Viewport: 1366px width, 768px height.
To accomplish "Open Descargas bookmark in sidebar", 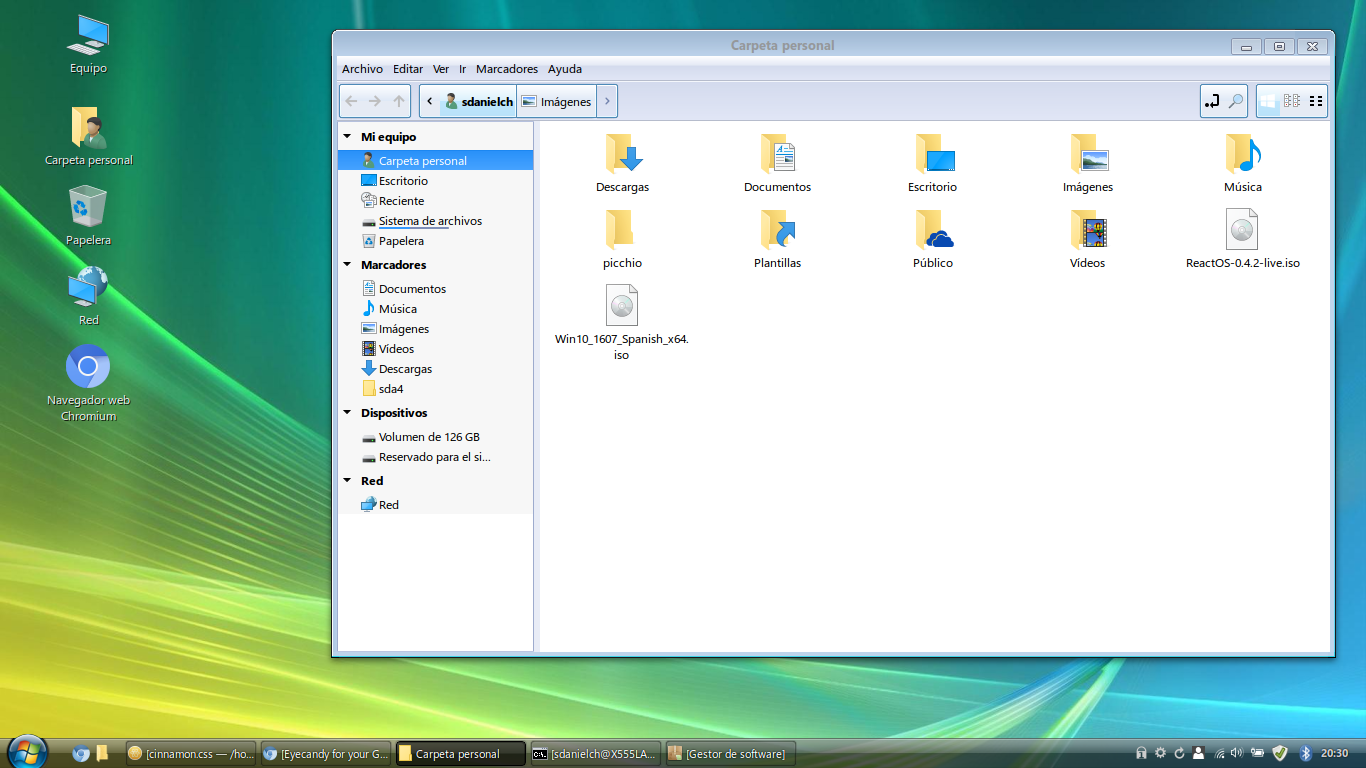I will (x=435, y=369).
